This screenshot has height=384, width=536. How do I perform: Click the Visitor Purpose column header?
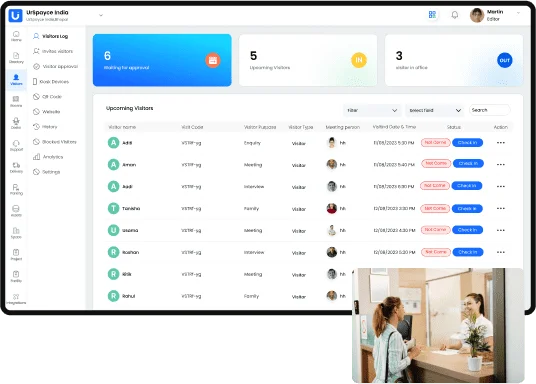click(x=260, y=127)
